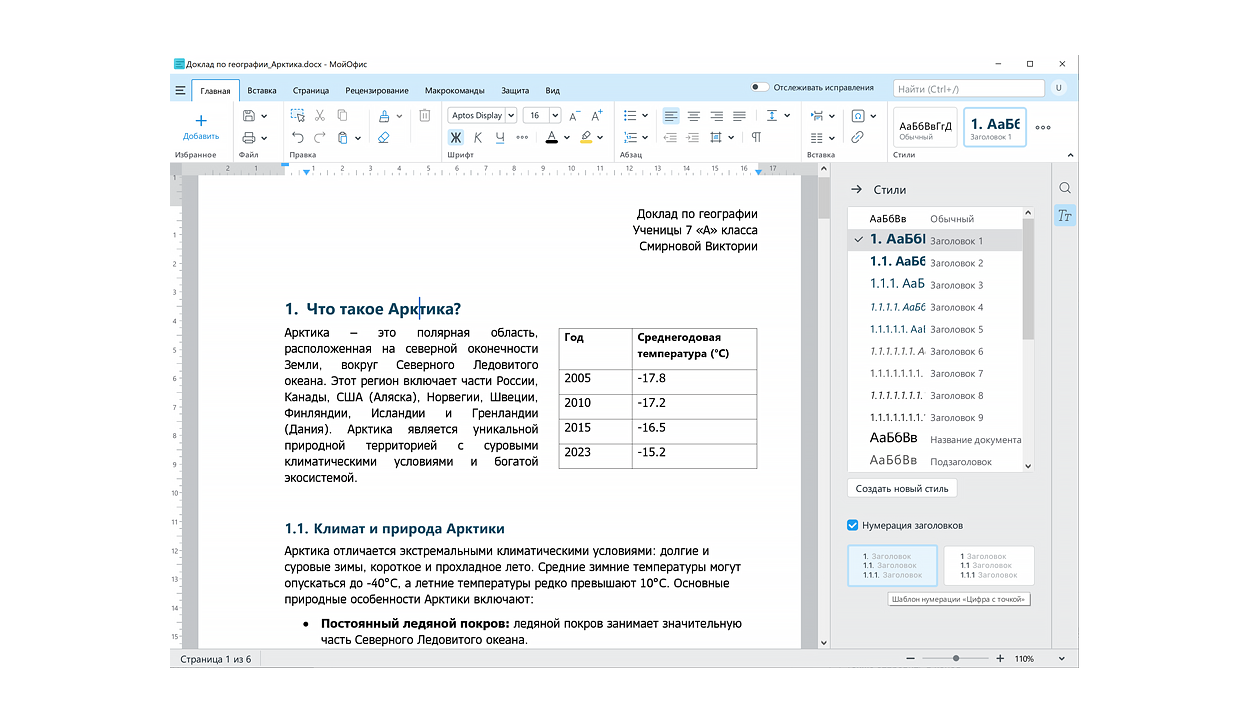Click the Добавить favorites plus icon

pyautogui.click(x=201, y=120)
